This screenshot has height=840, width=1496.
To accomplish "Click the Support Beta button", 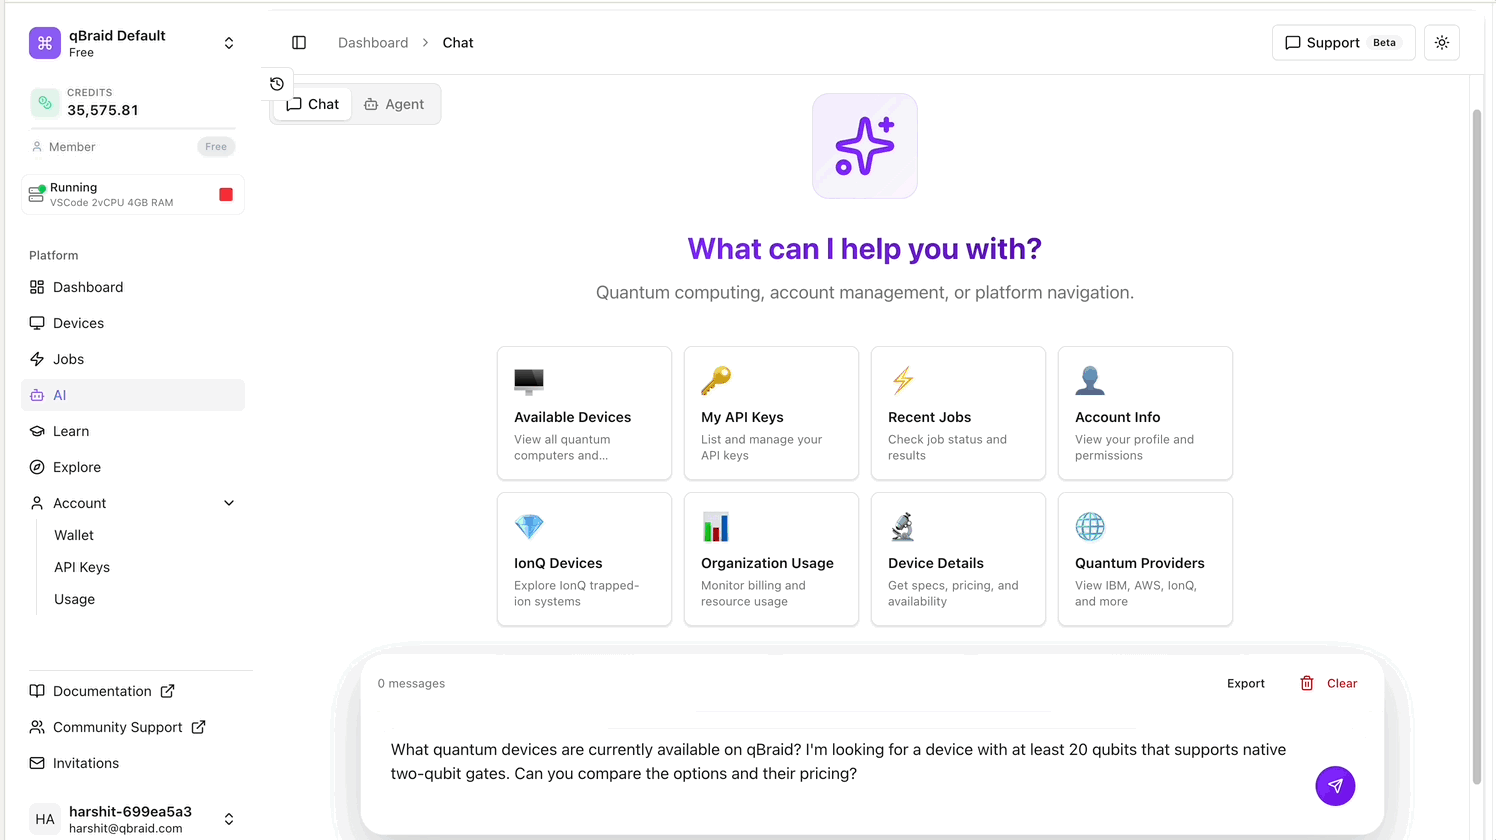I will coord(1343,42).
